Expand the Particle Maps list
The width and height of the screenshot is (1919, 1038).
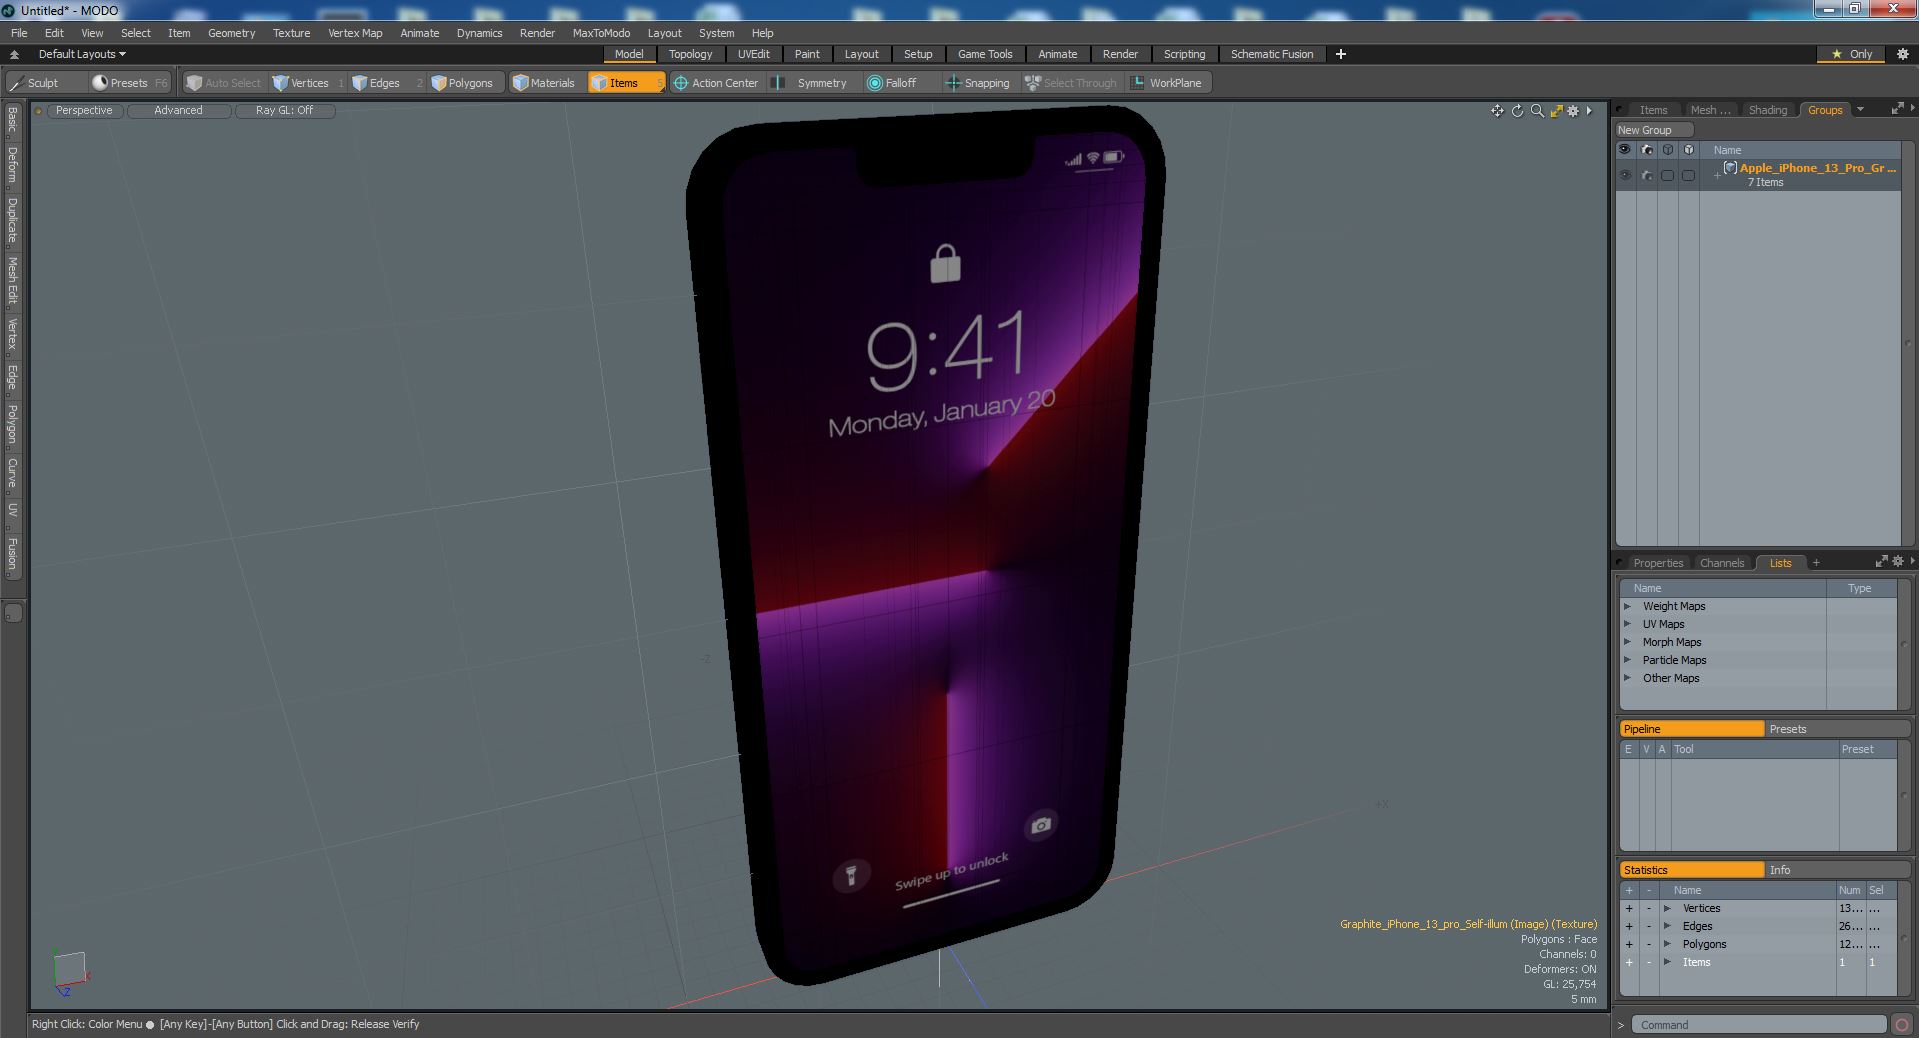tap(1628, 660)
